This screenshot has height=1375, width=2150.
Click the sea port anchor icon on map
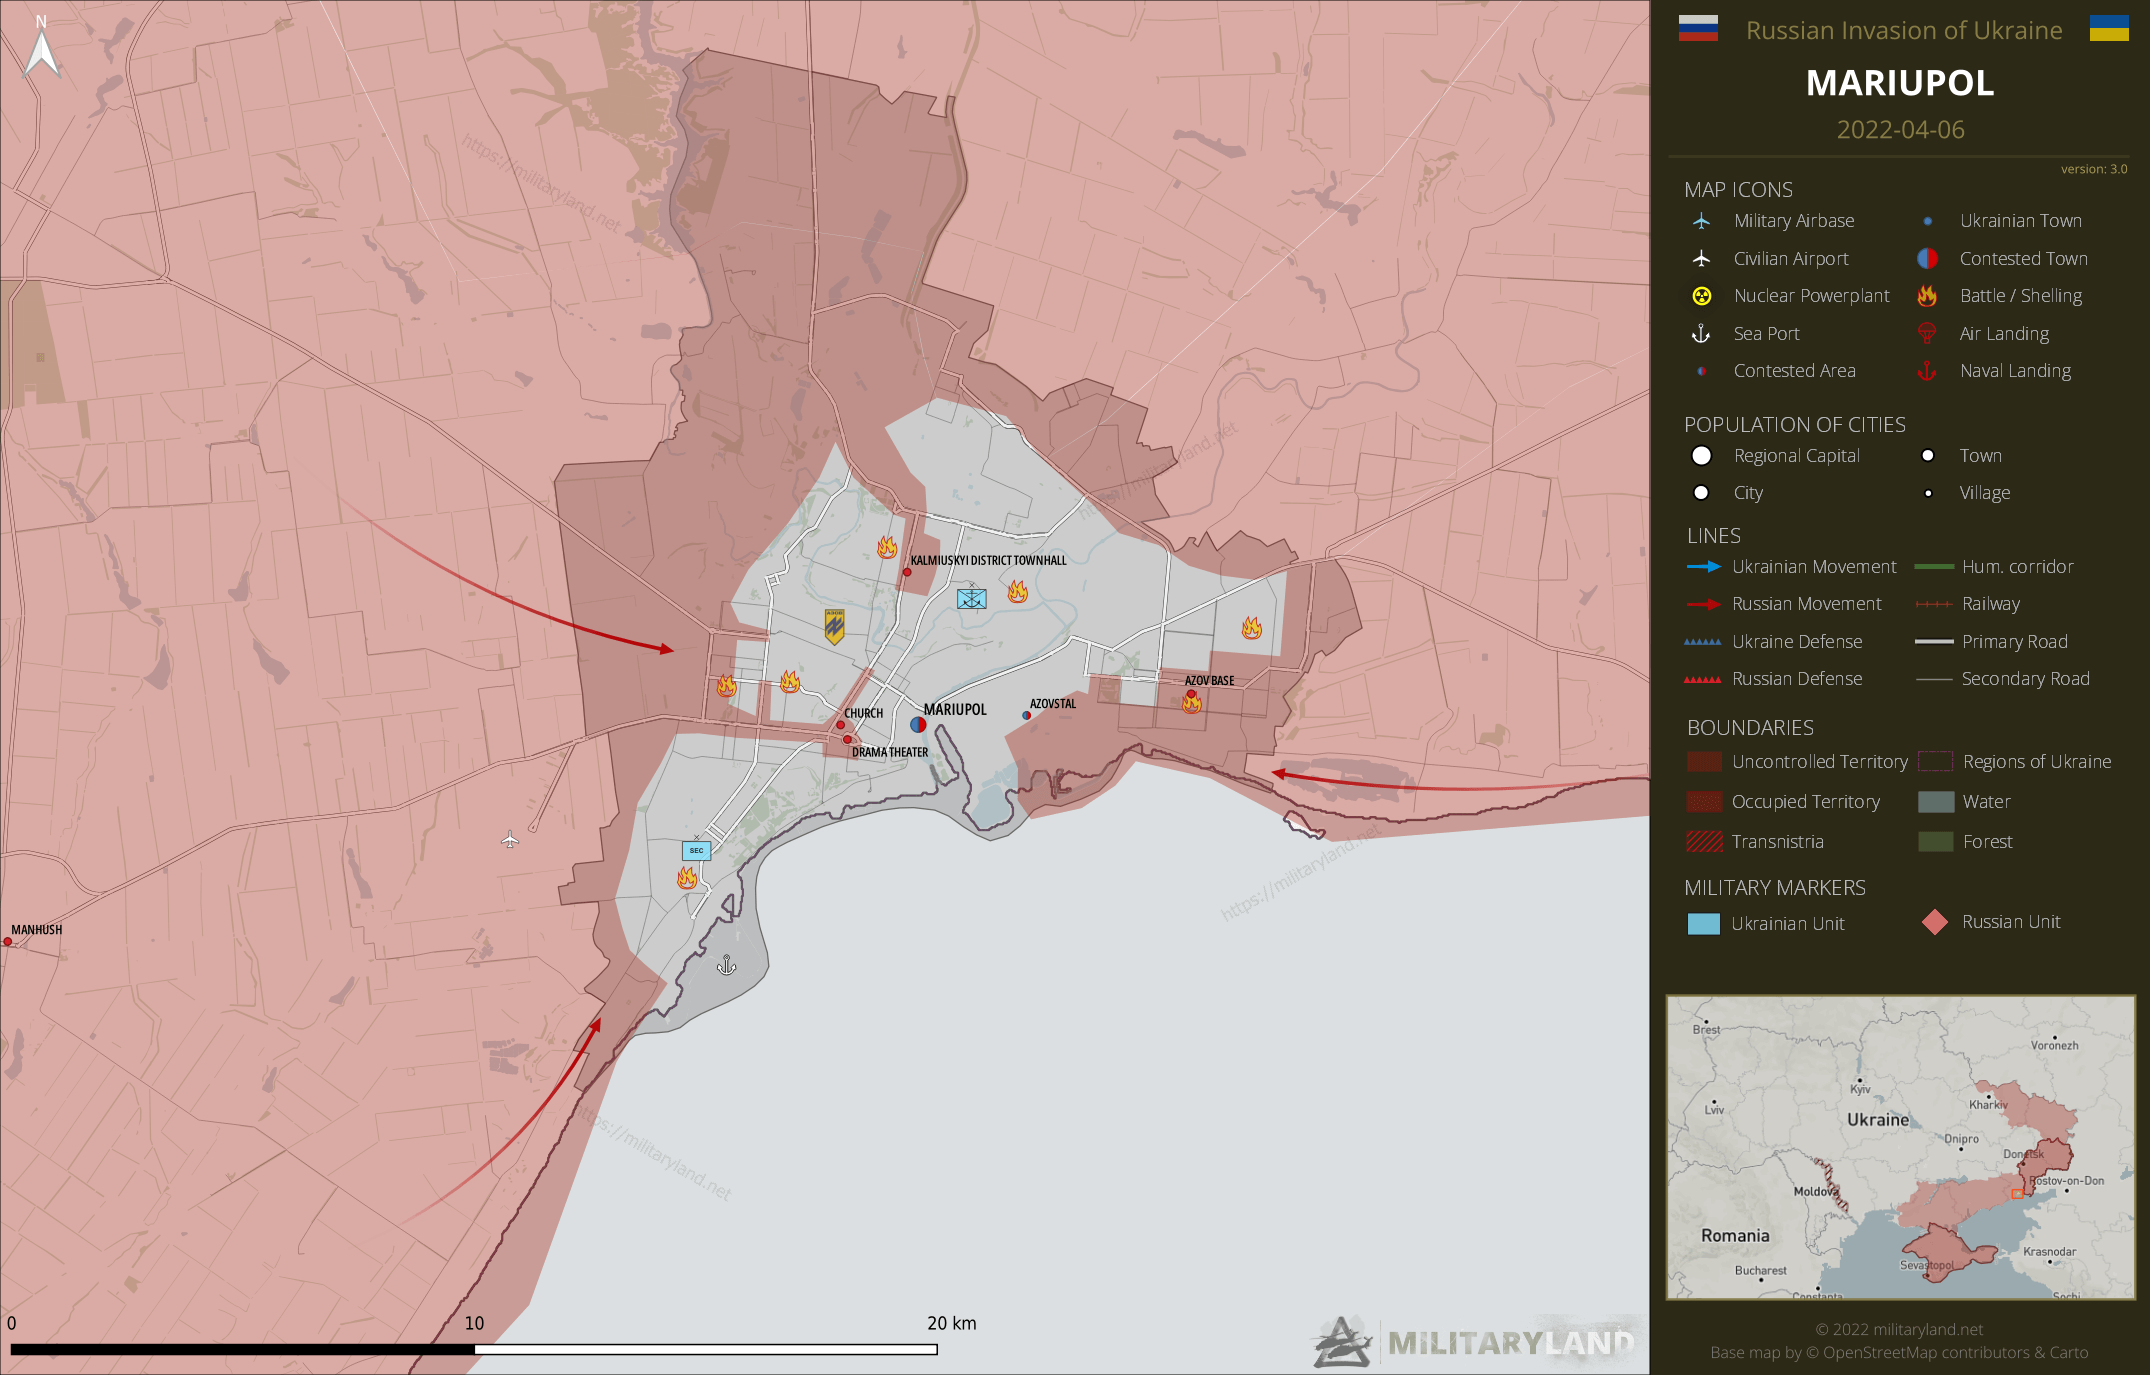727,965
